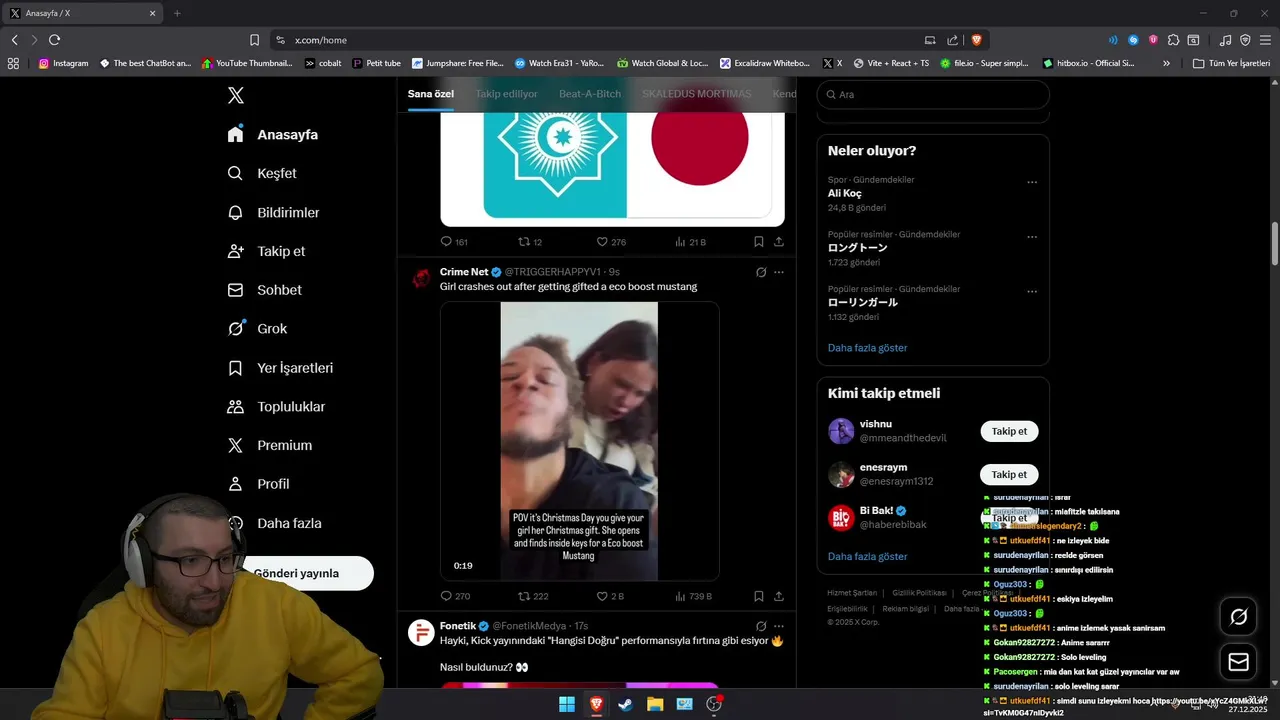1280x720 pixels.
Task: Open more options for ローリンガール trend
Action: [1032, 292]
